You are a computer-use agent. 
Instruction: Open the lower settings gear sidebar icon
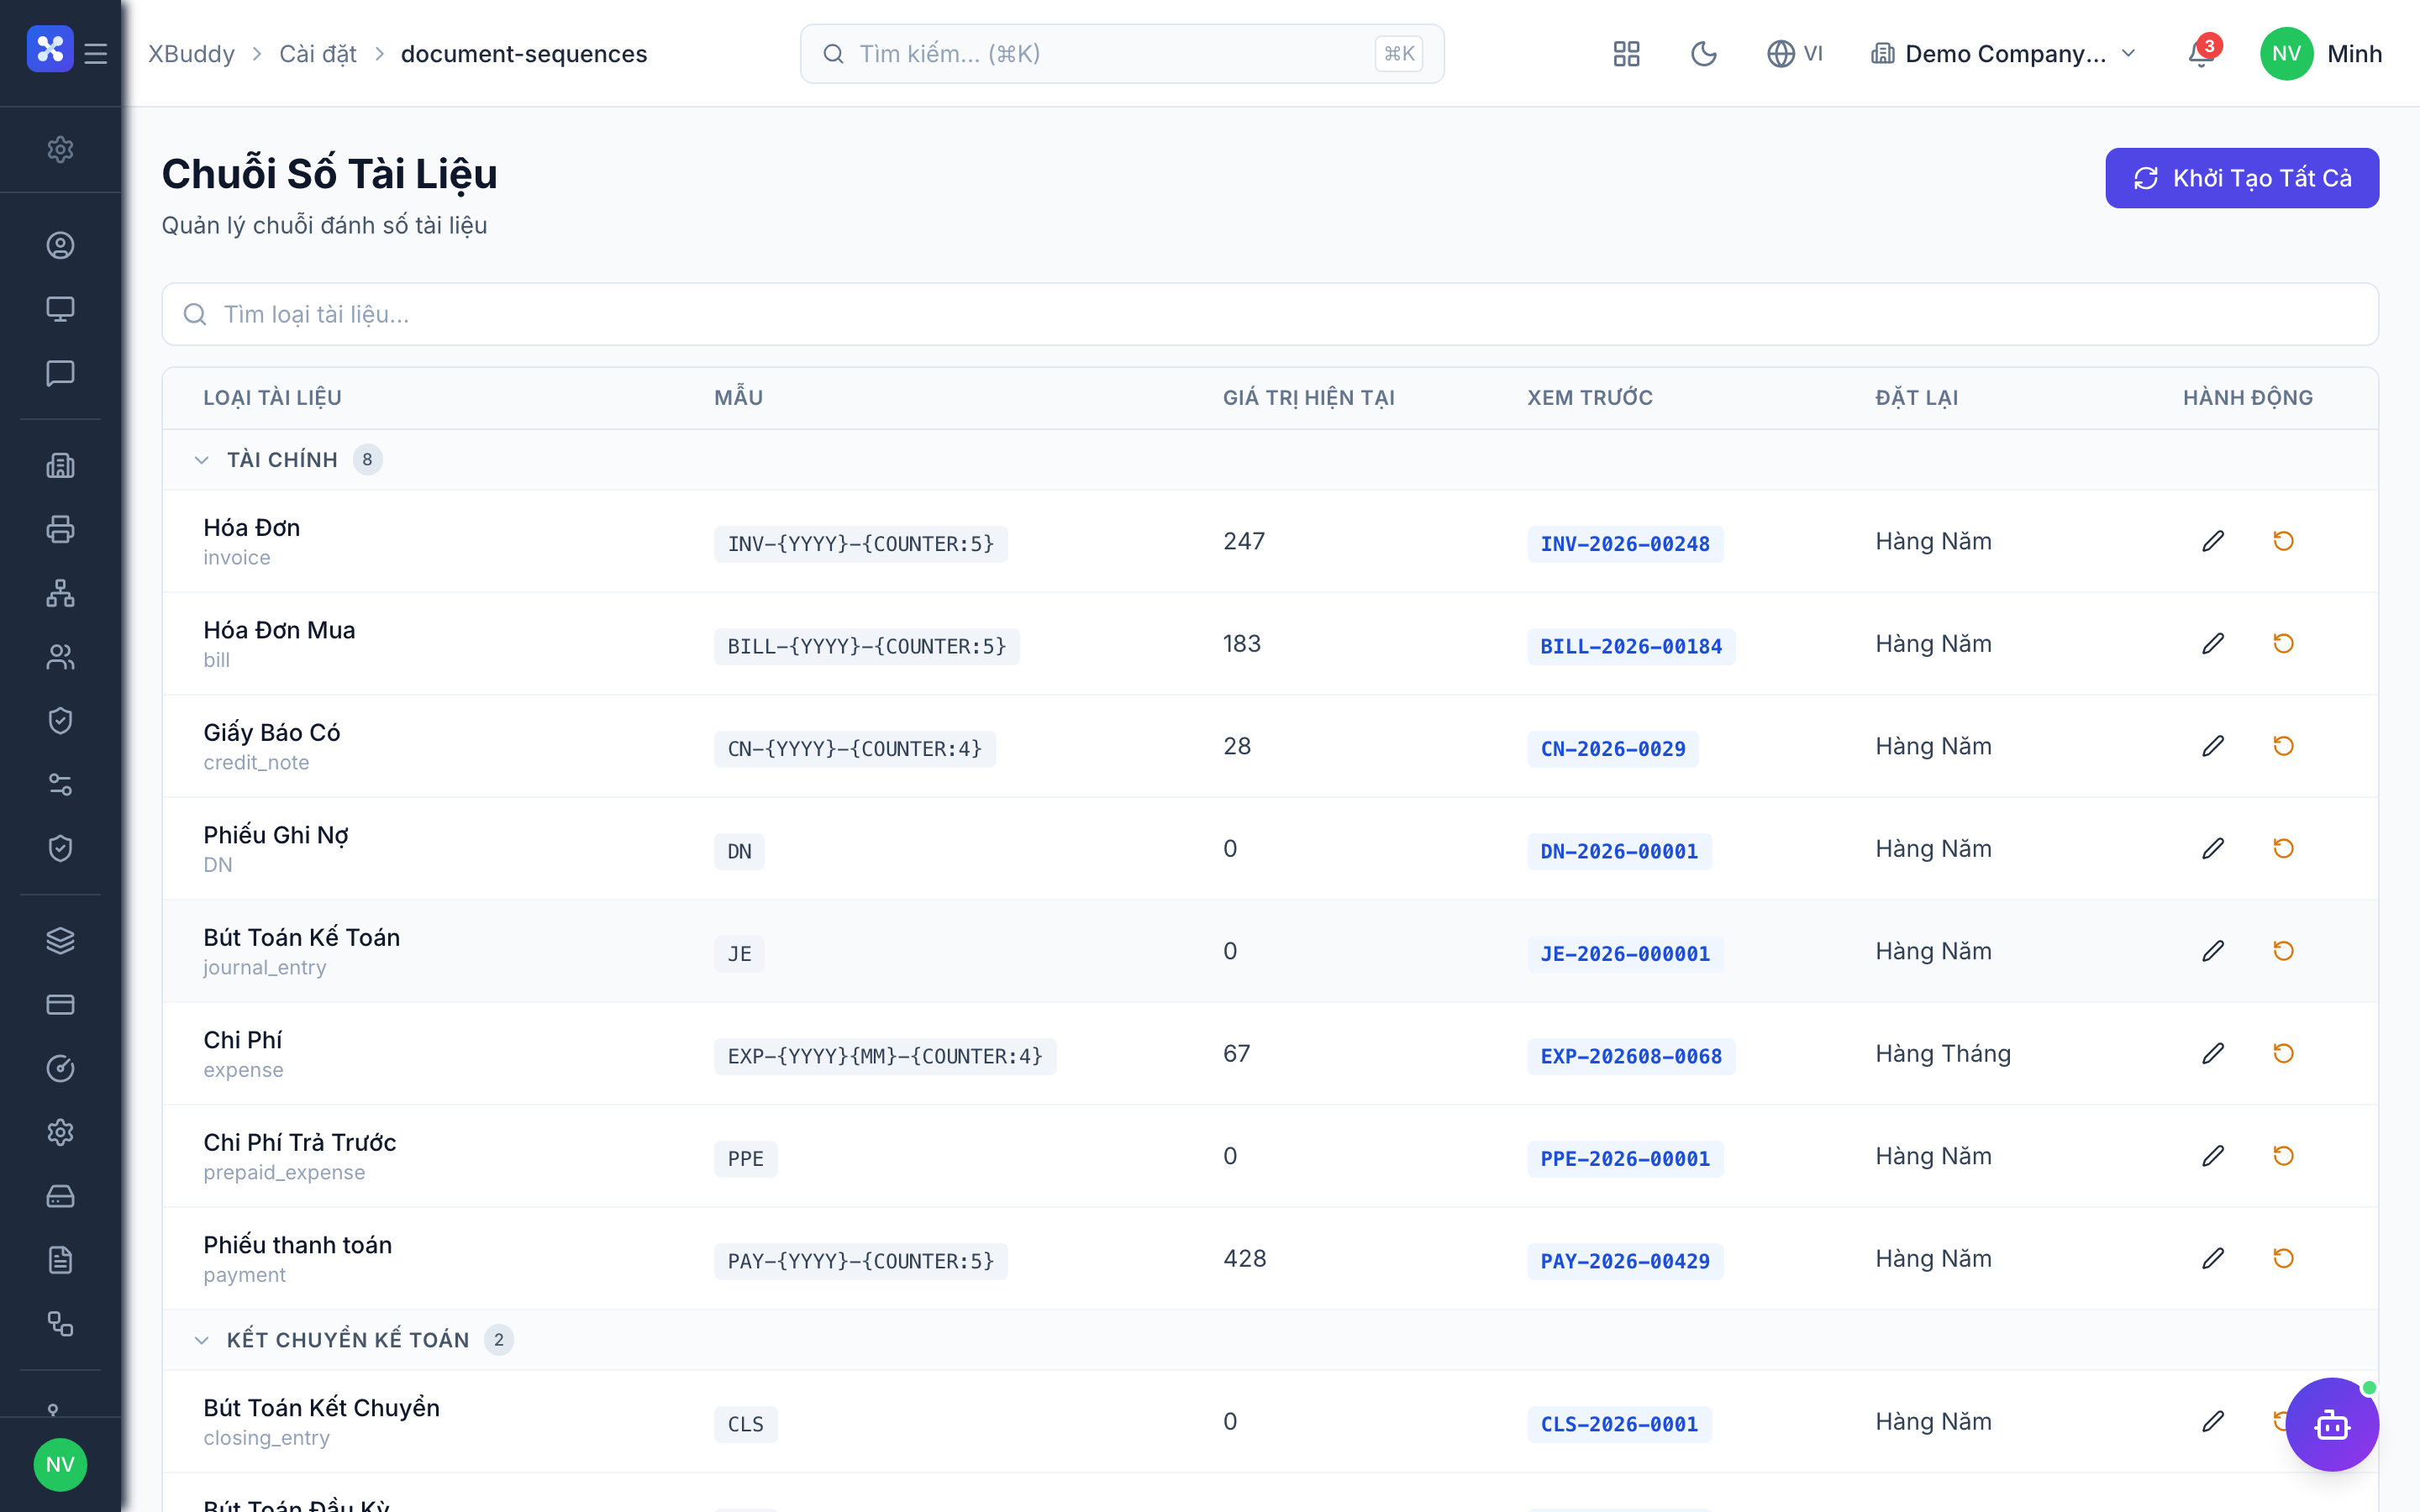pos(60,1133)
